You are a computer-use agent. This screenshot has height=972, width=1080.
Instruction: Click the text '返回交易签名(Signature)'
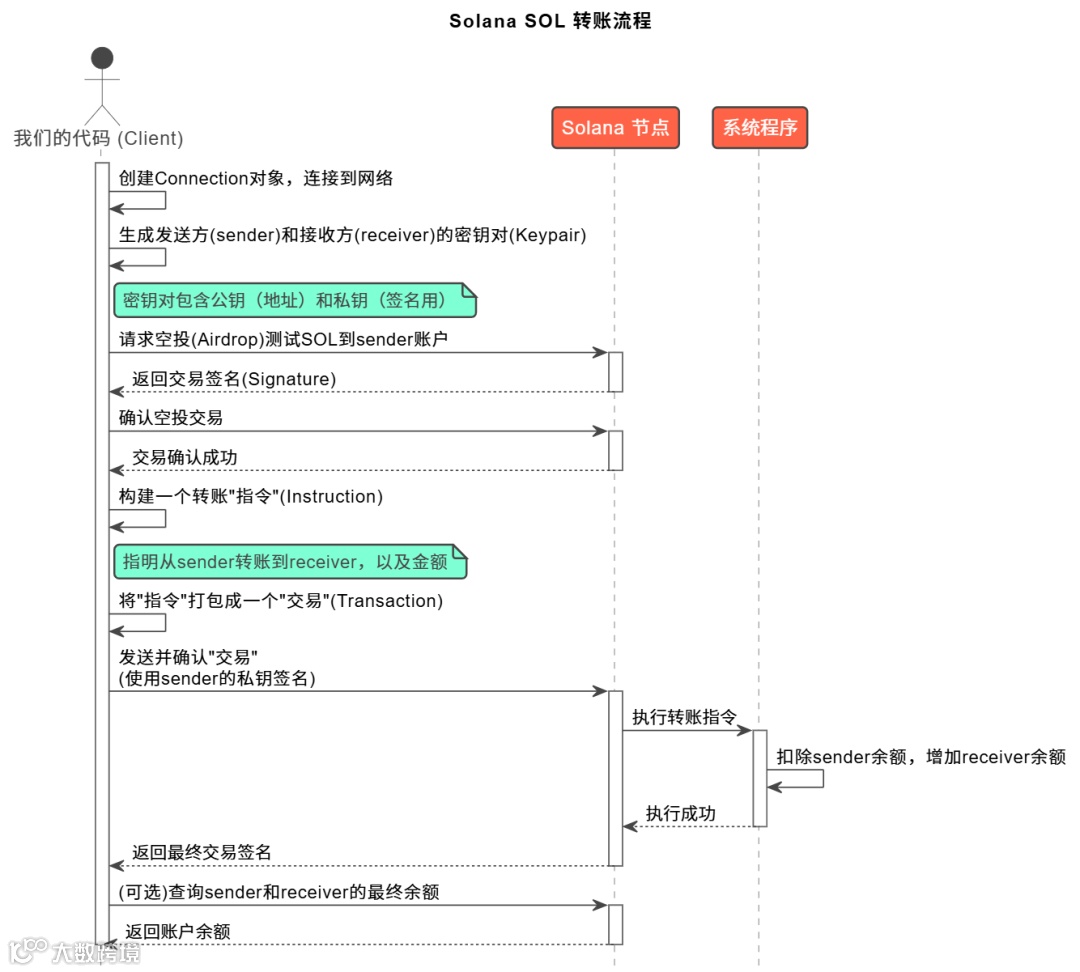234,379
